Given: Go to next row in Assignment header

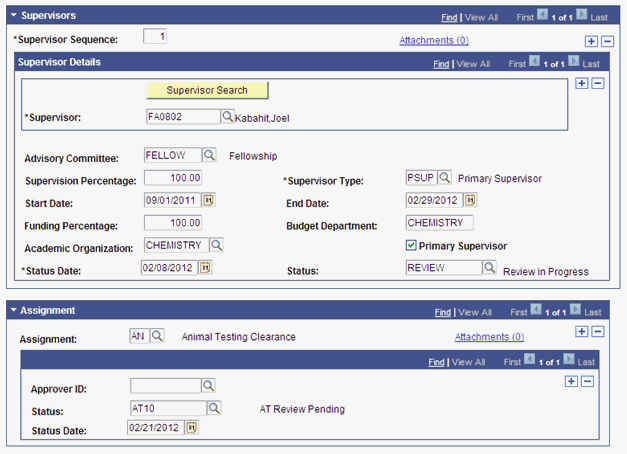Looking at the screenshot, I should pyautogui.click(x=575, y=310).
